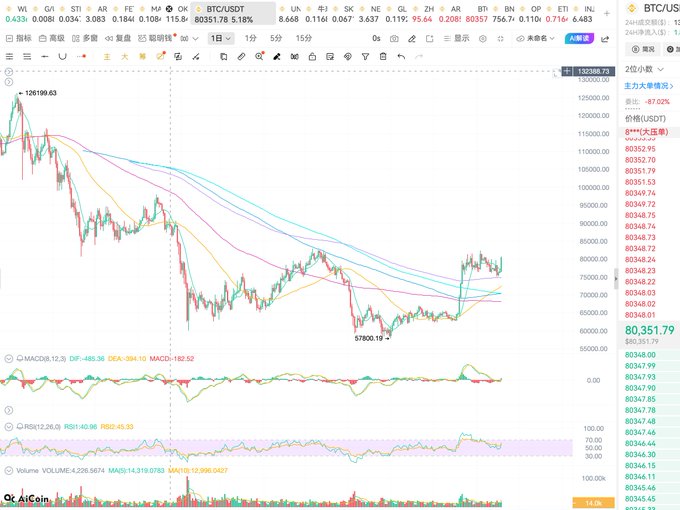Open the 高级 advanced menu
The image size is (680, 510).
(52, 38)
